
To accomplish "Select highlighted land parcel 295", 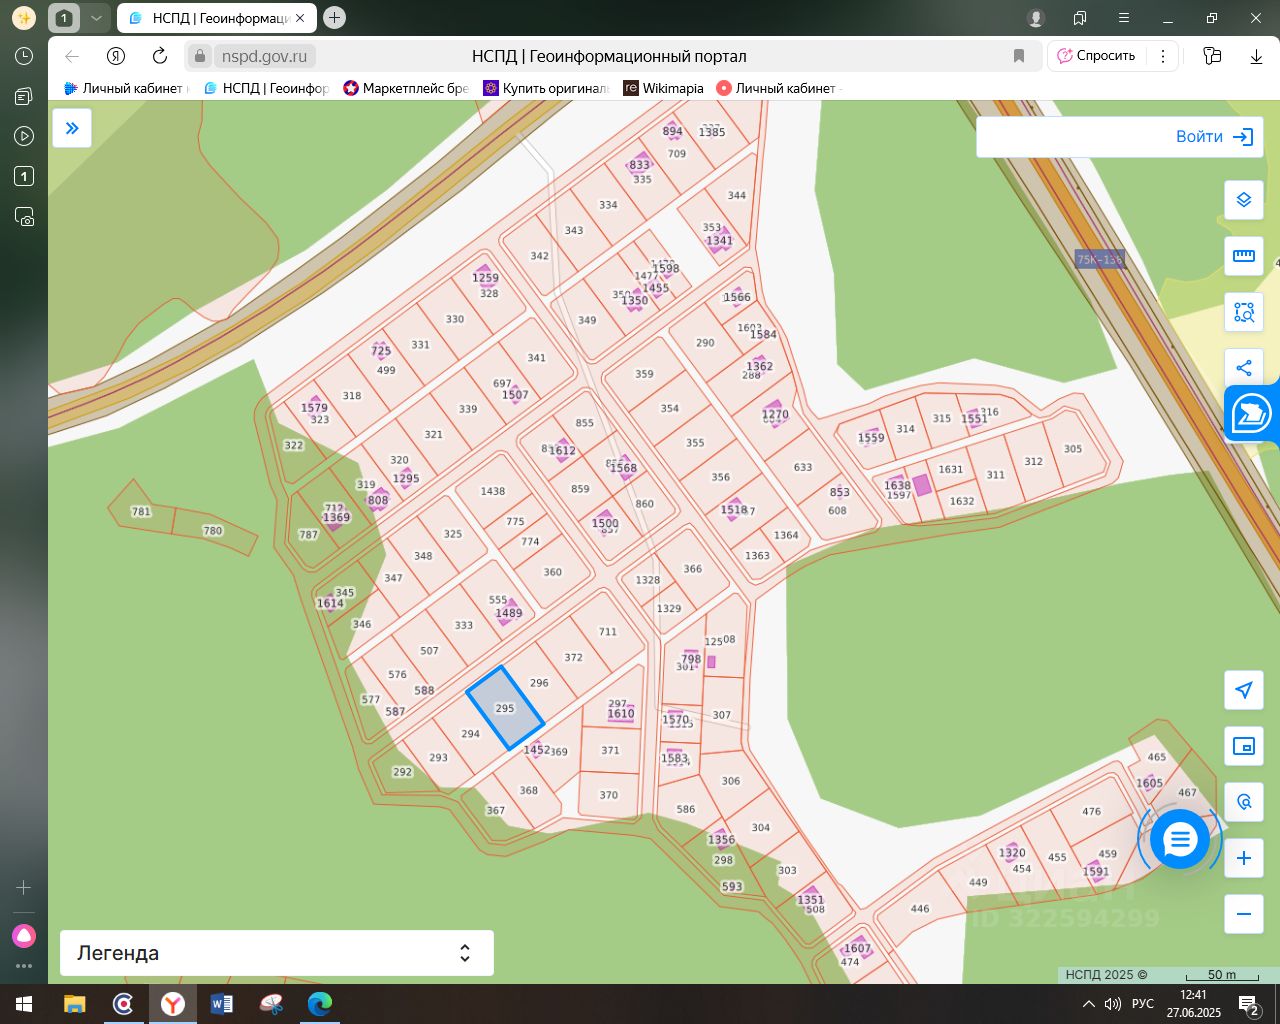I will (505, 708).
